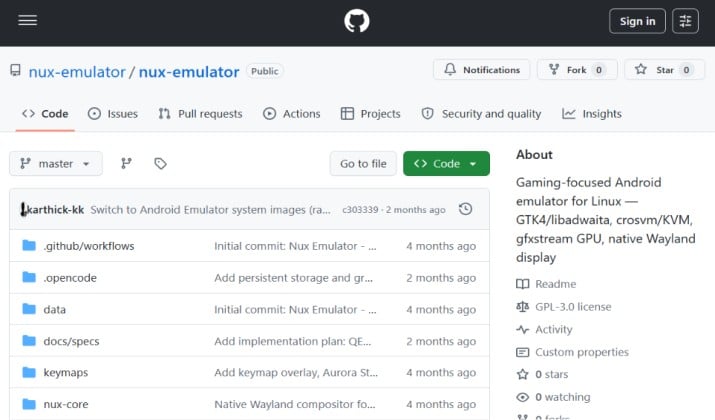Click '4 months ago' in keymaps row

tap(441, 373)
